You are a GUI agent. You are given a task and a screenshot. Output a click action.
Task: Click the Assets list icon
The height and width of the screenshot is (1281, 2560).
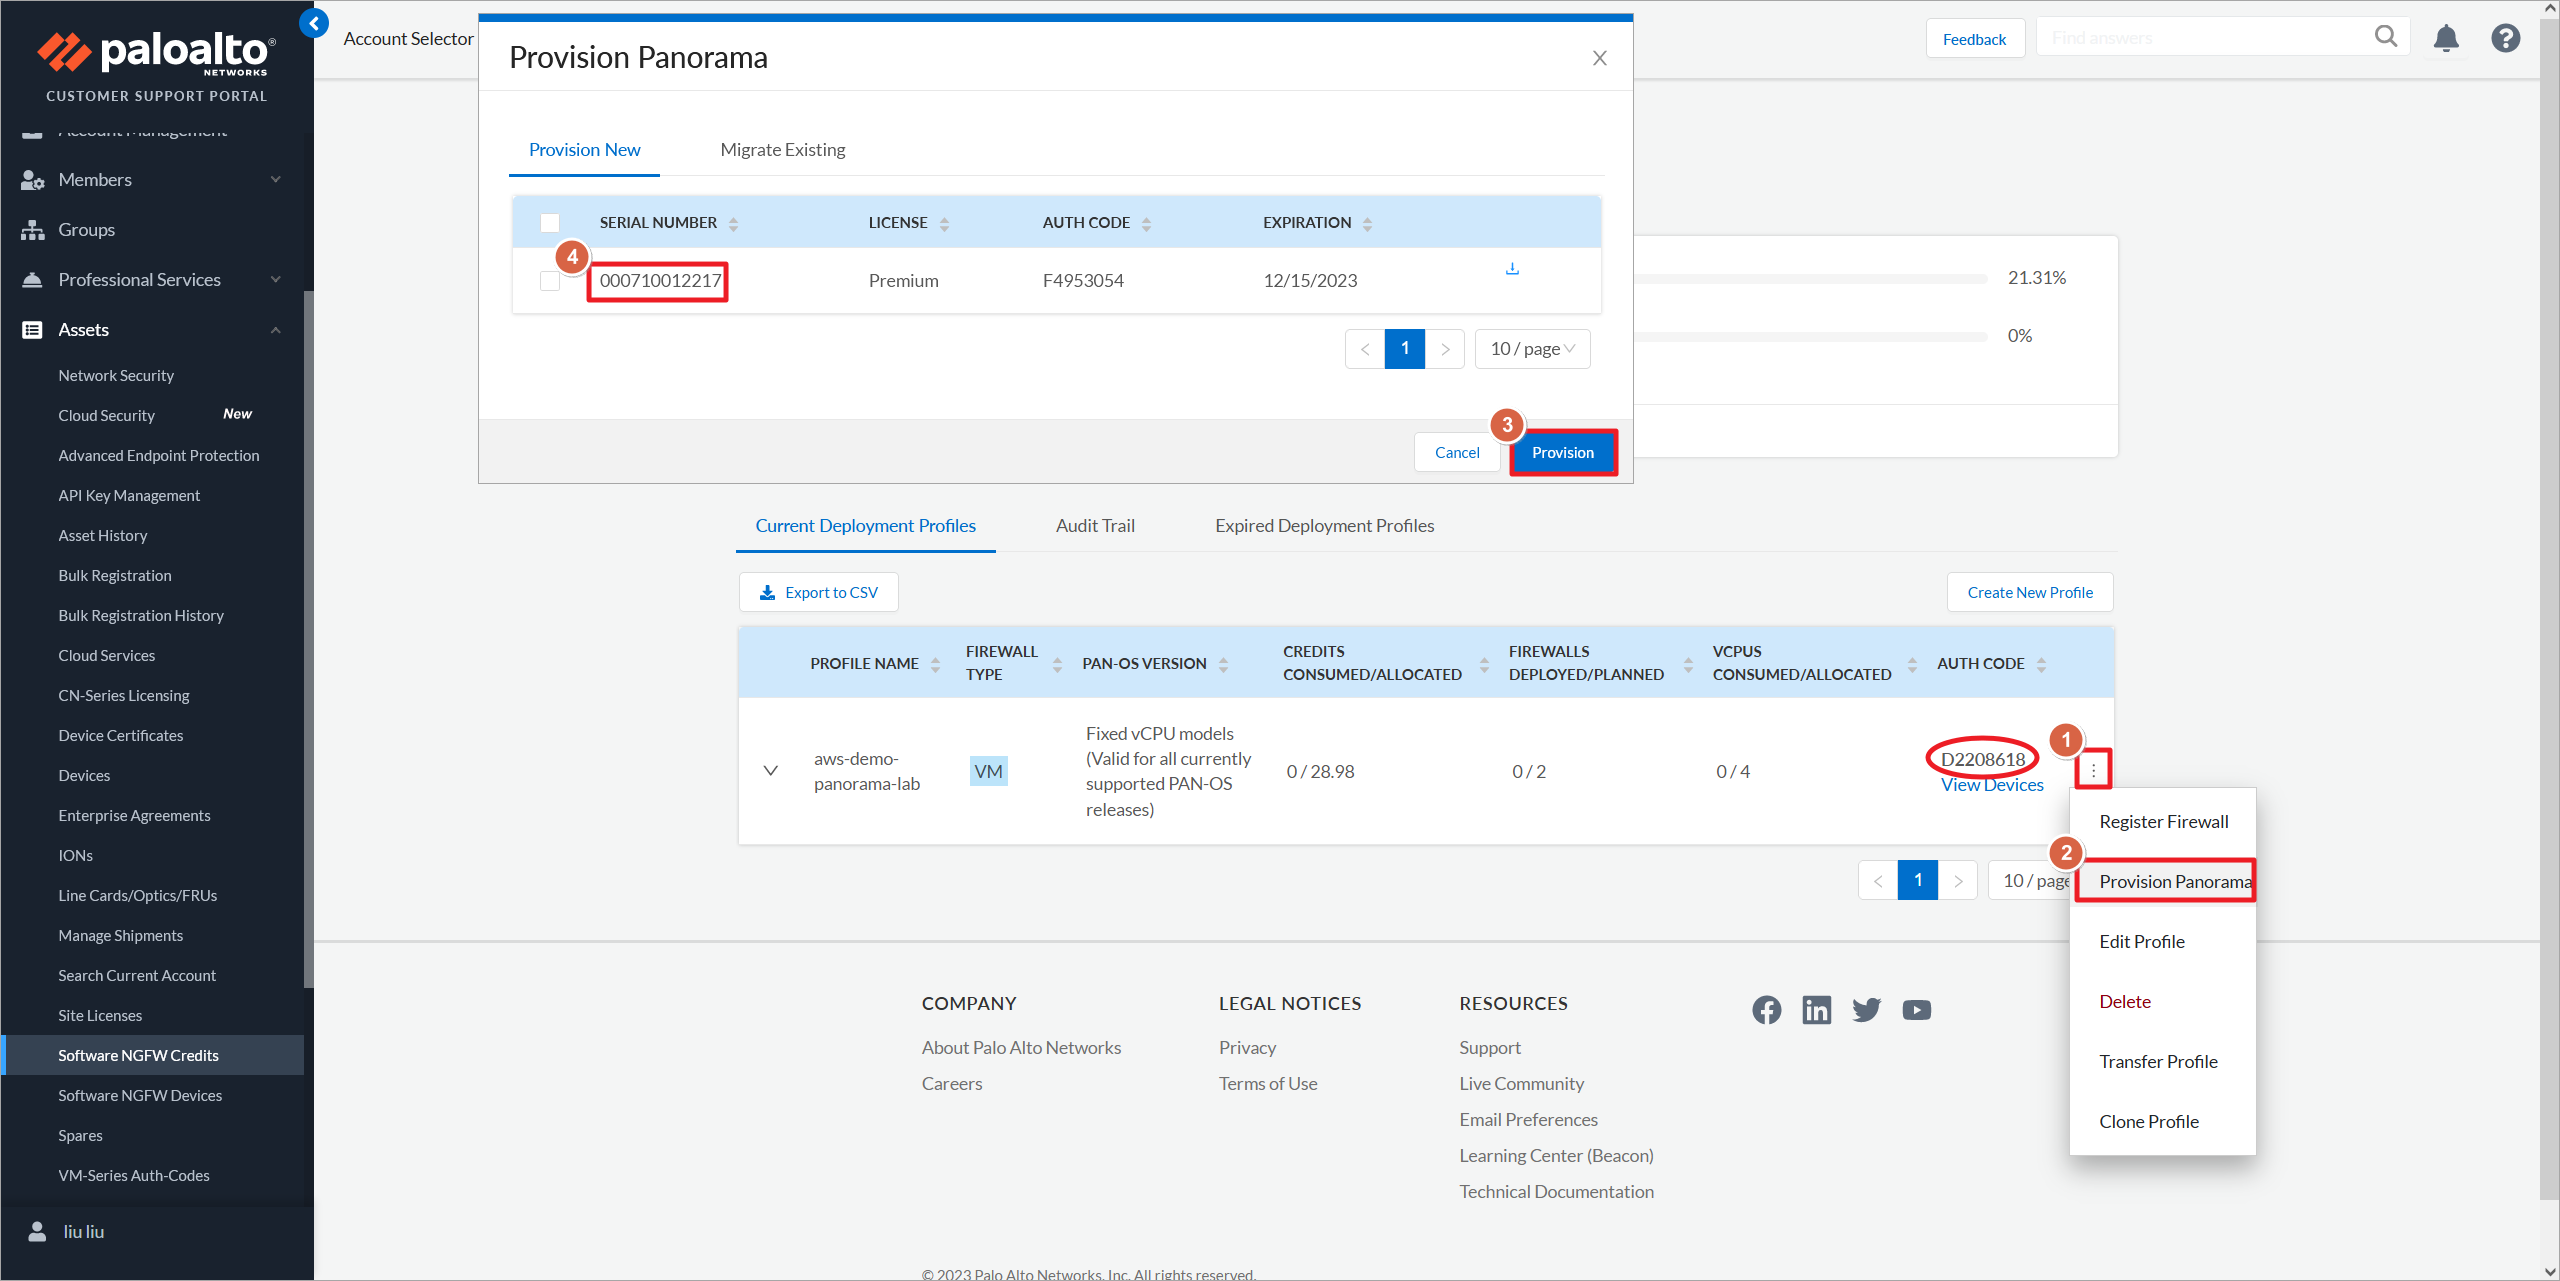[x=32, y=330]
